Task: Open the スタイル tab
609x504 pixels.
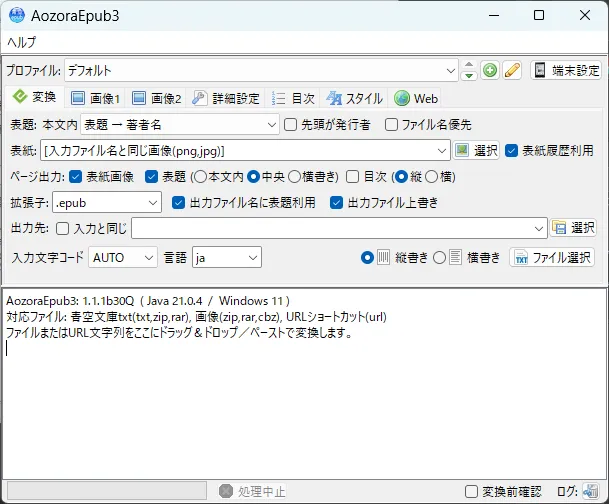Action: (354, 99)
